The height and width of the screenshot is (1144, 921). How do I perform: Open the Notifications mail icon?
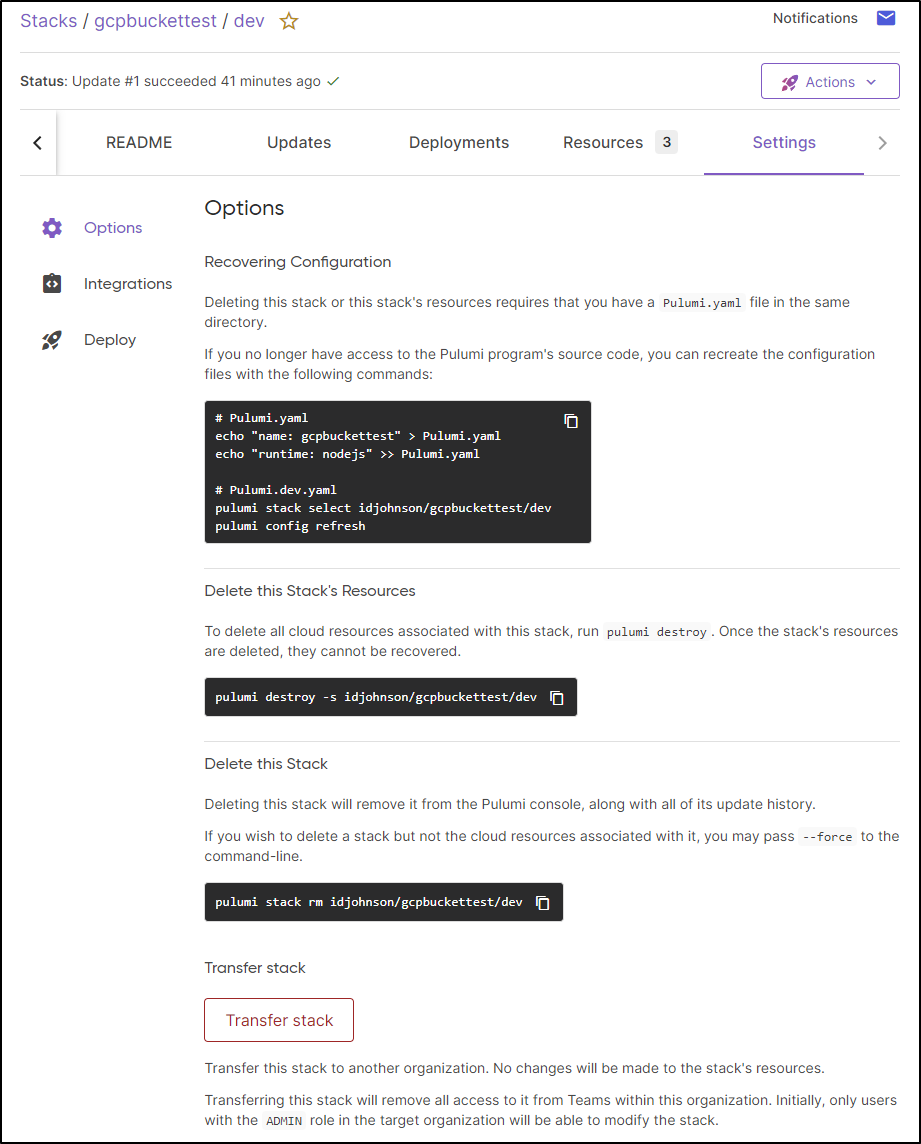(885, 18)
